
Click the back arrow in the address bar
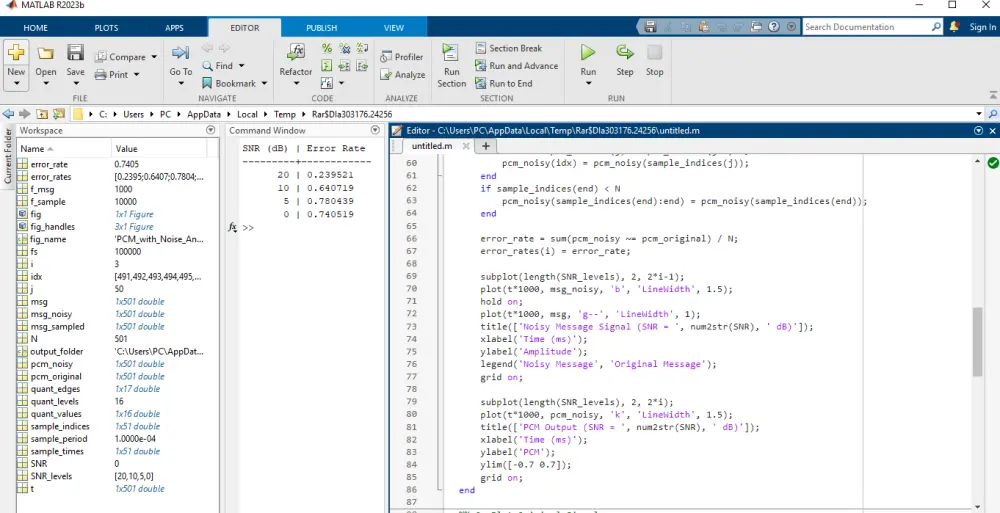tap(8, 114)
